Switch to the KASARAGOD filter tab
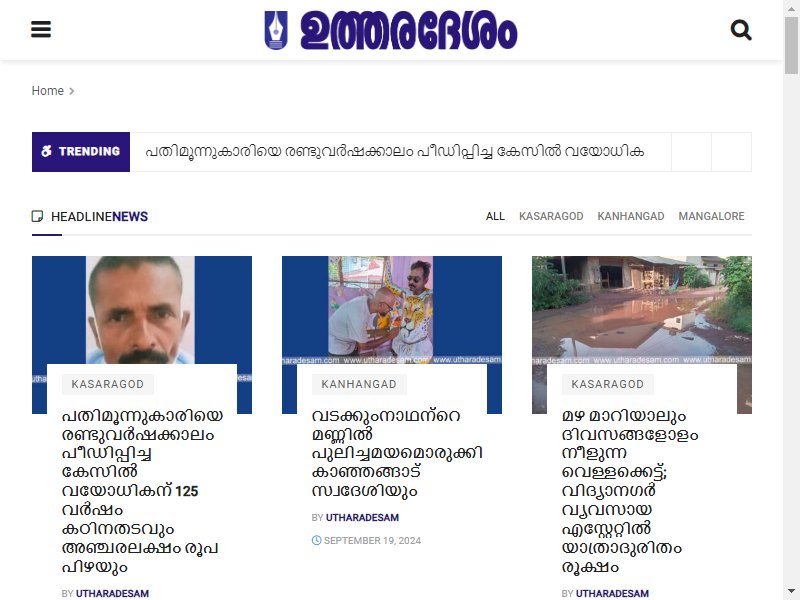Image resolution: width=800 pixels, height=600 pixels. tap(551, 216)
